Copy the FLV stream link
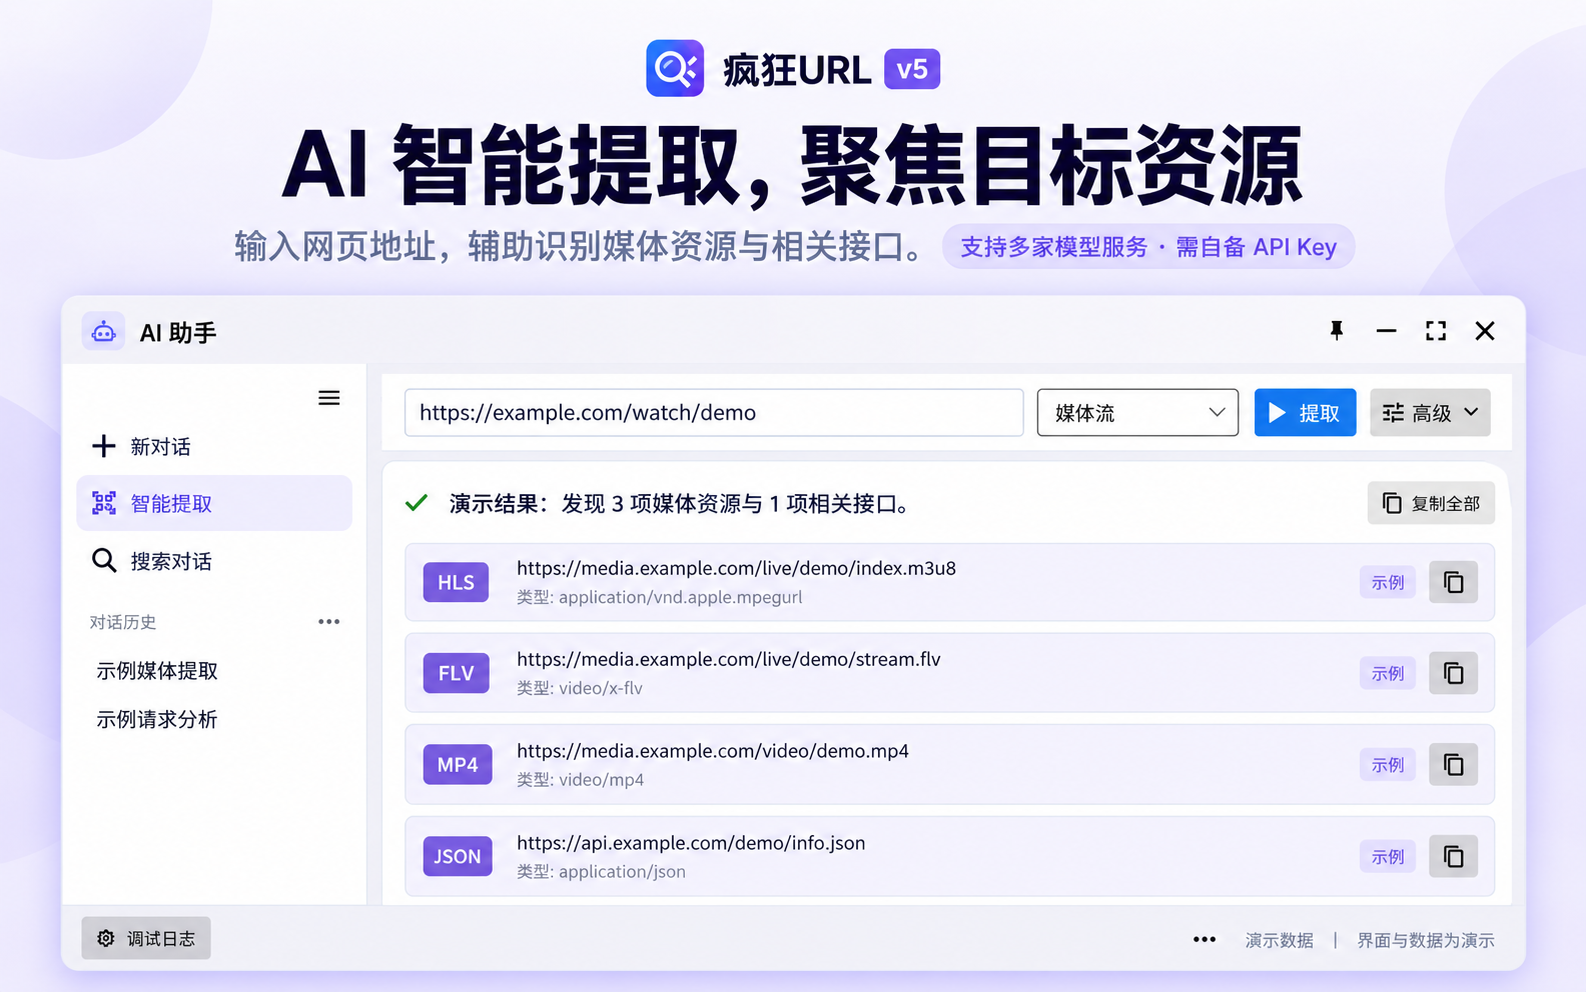The image size is (1586, 992). click(1454, 673)
